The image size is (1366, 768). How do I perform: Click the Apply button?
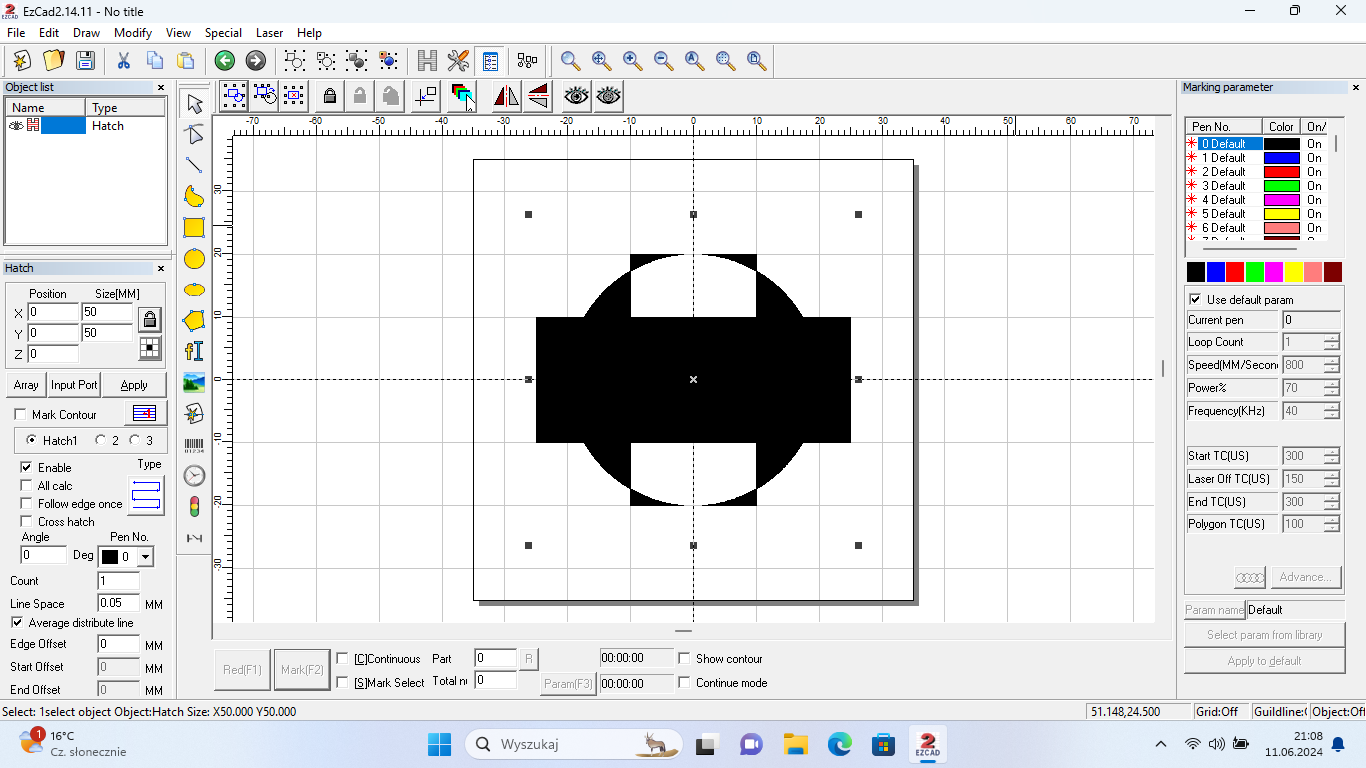(134, 385)
